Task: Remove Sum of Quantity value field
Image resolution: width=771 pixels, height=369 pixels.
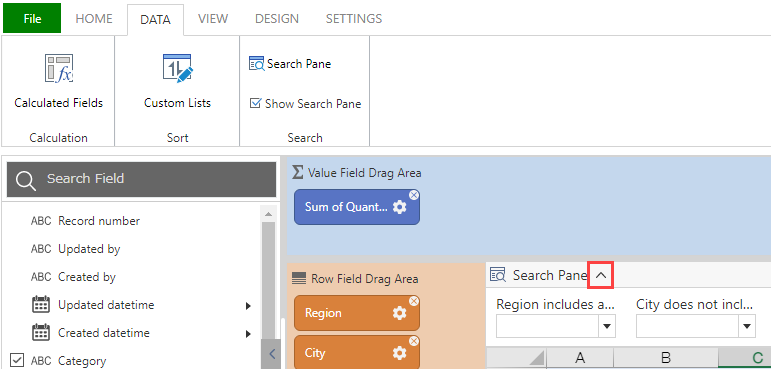Action: pos(414,195)
